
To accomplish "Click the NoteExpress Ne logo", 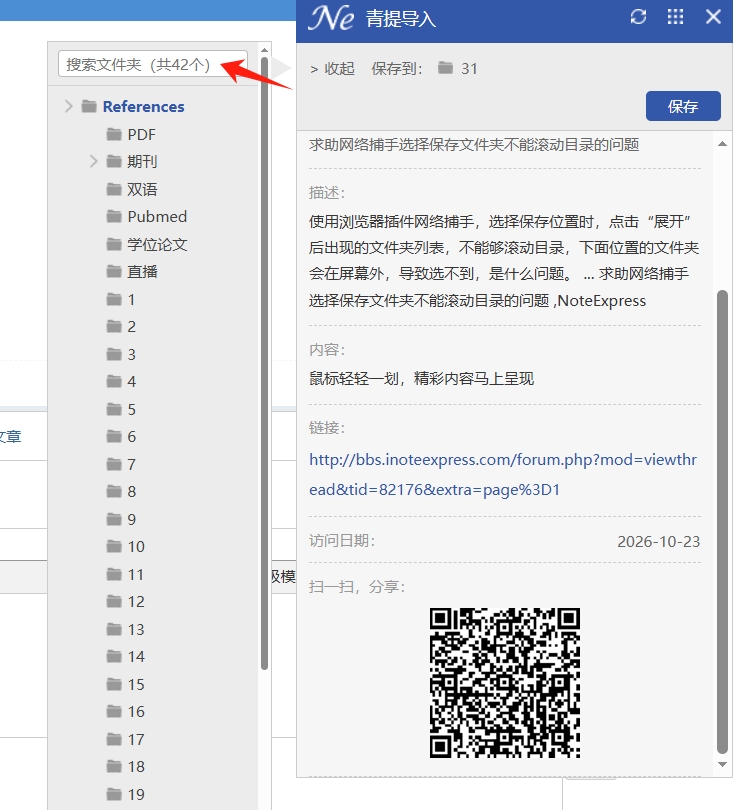I will pos(331,18).
